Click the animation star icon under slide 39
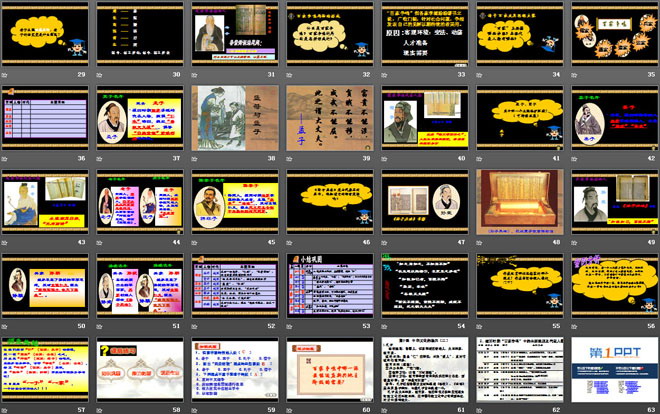 [289, 159]
